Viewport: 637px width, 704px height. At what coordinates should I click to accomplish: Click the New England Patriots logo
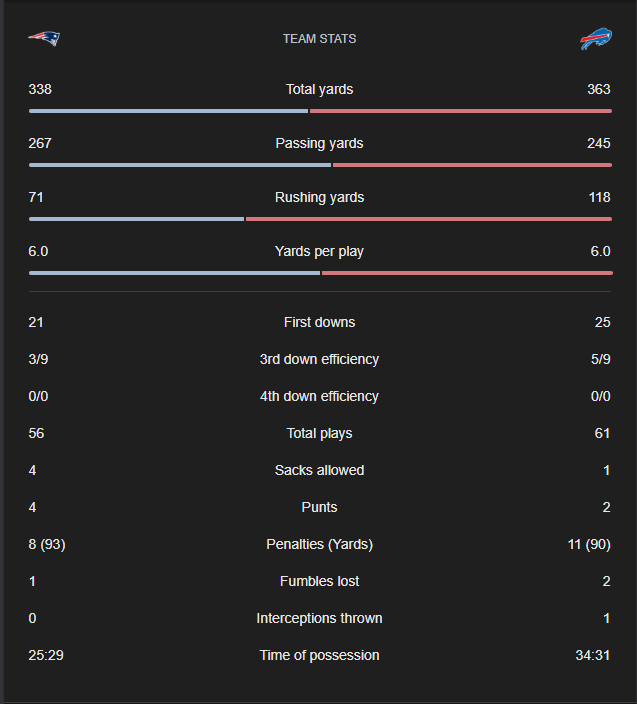coord(44,38)
